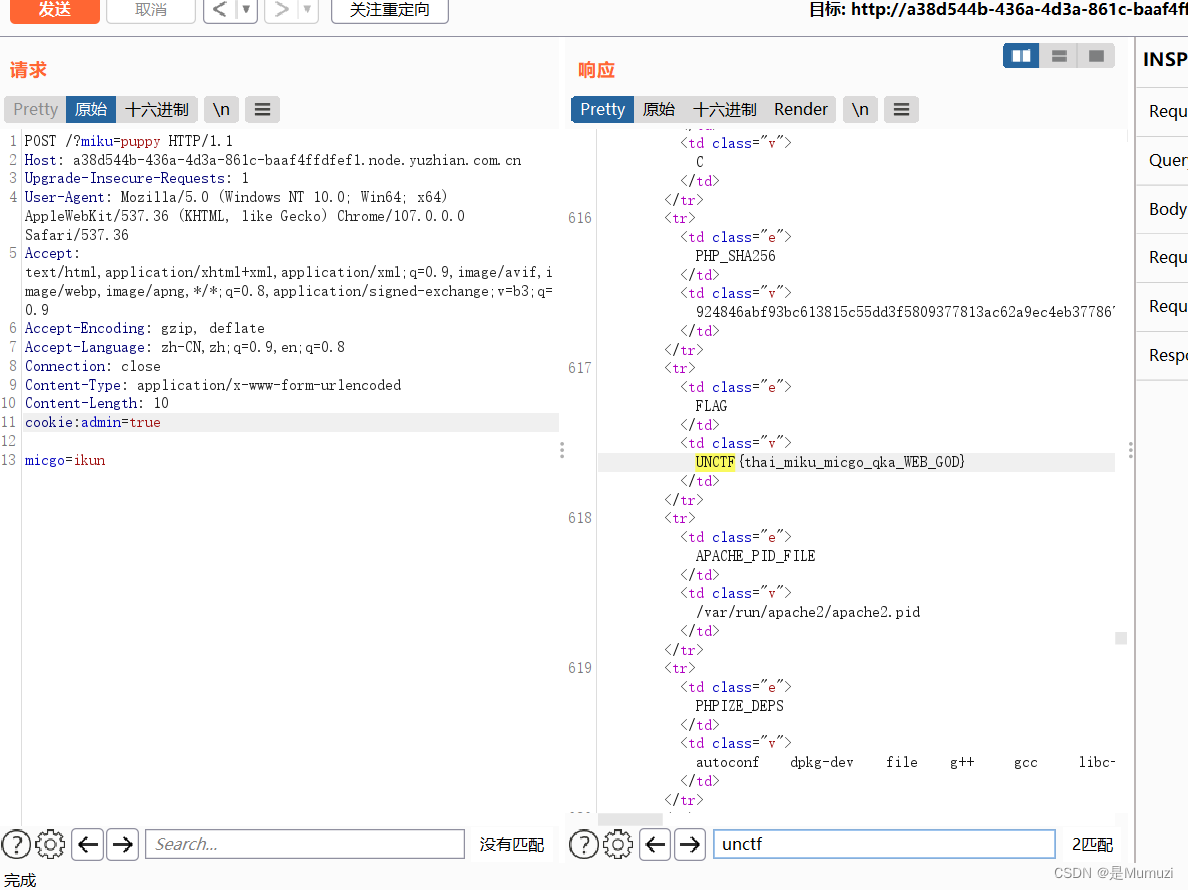Open the response panel hamburger menu
This screenshot has height=890, width=1188.
[901, 109]
